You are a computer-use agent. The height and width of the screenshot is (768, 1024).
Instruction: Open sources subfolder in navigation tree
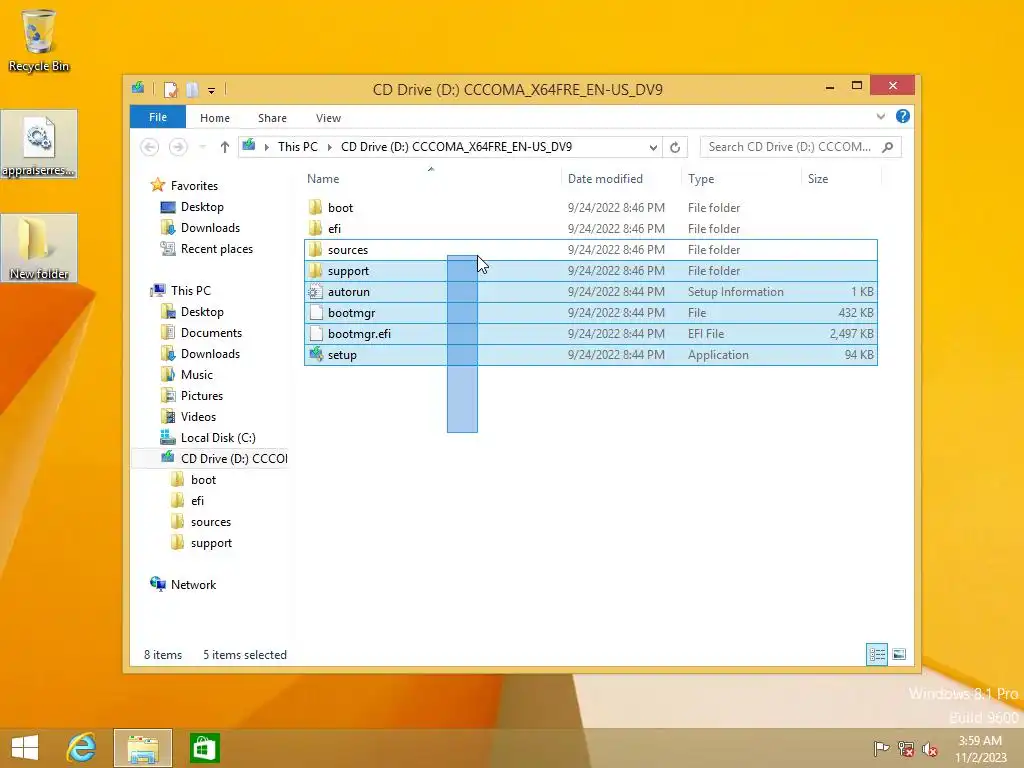[x=210, y=522]
